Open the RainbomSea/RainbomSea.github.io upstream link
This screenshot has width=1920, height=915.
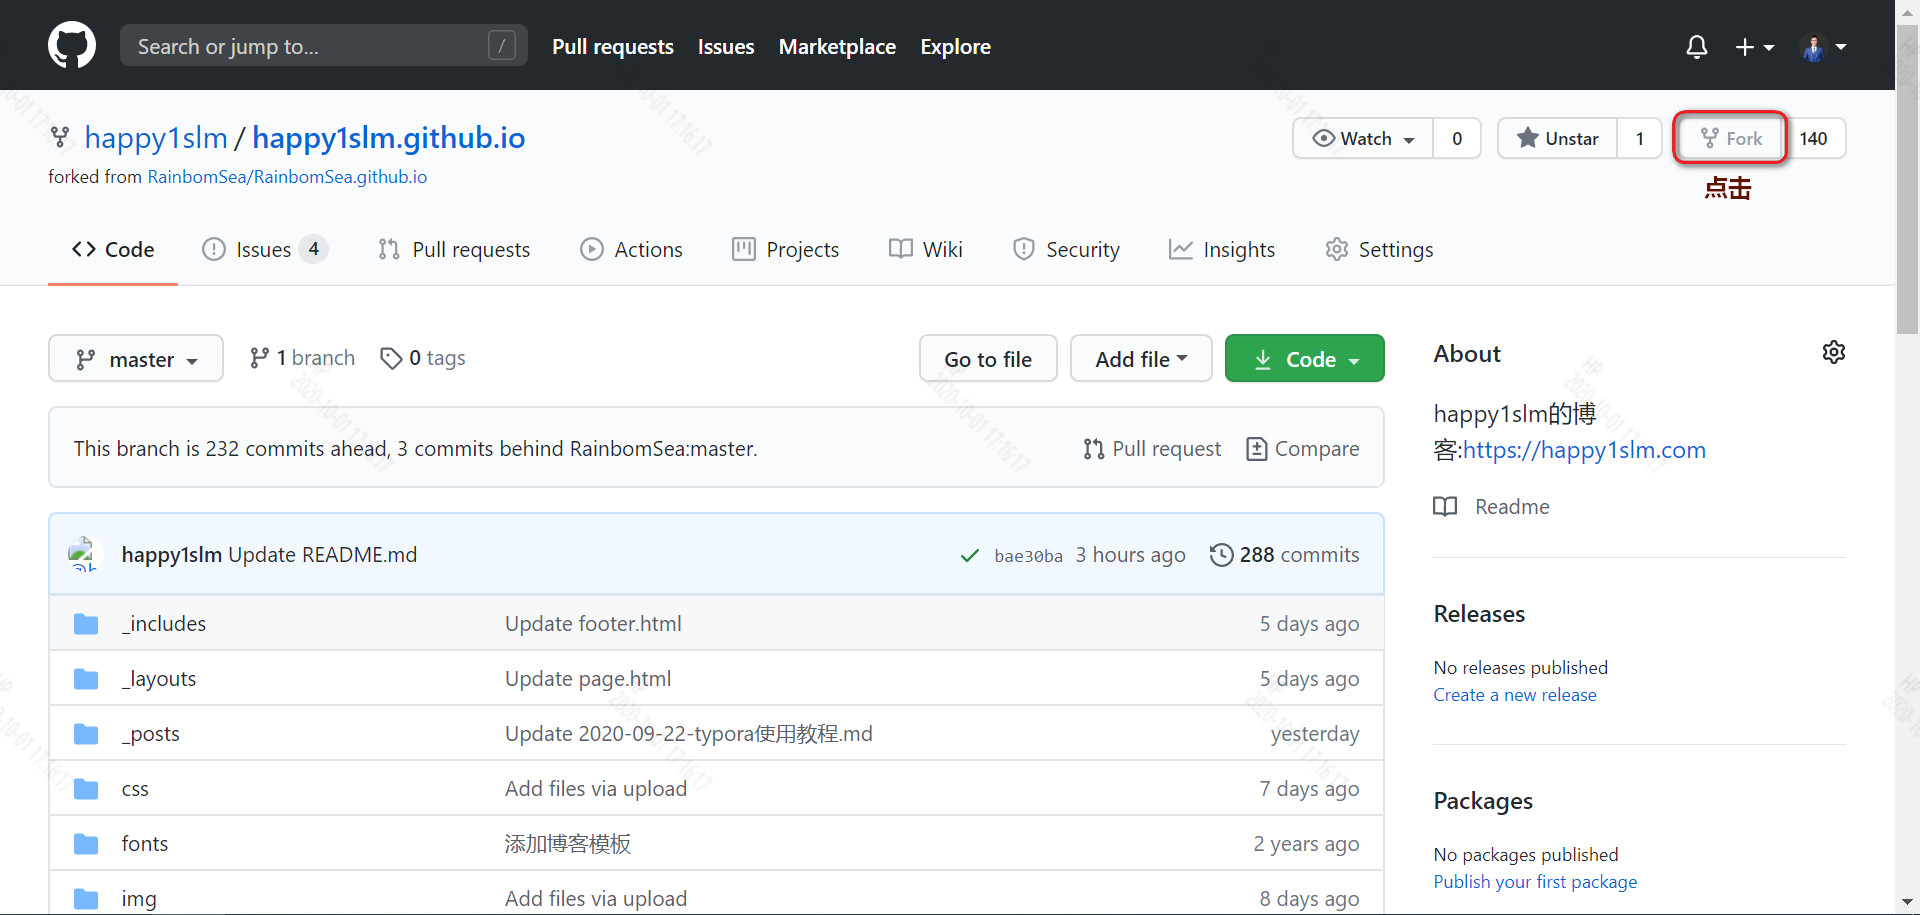287,177
